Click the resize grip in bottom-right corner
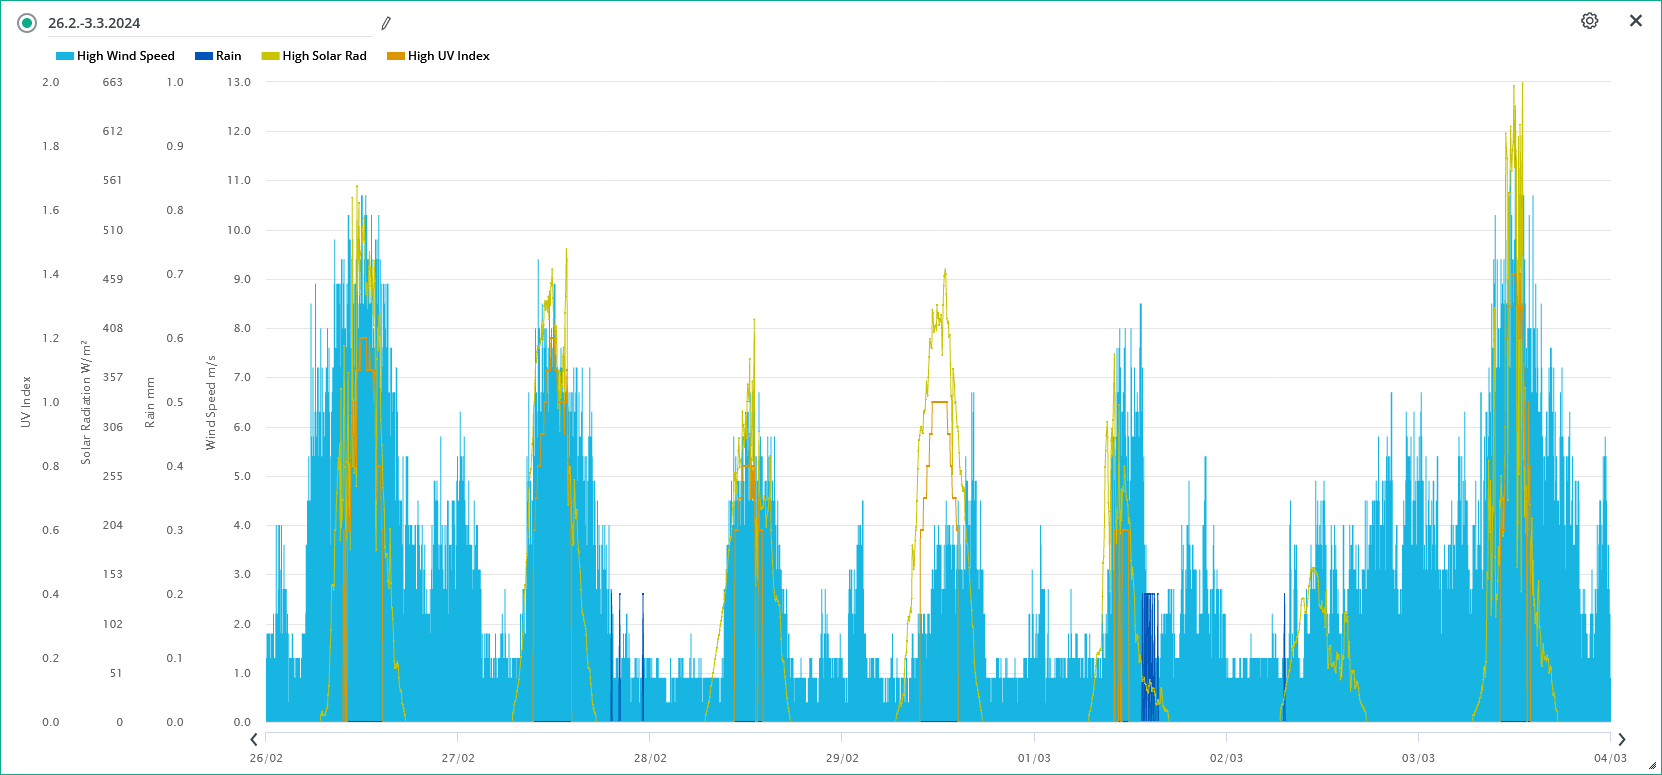 [1652, 766]
